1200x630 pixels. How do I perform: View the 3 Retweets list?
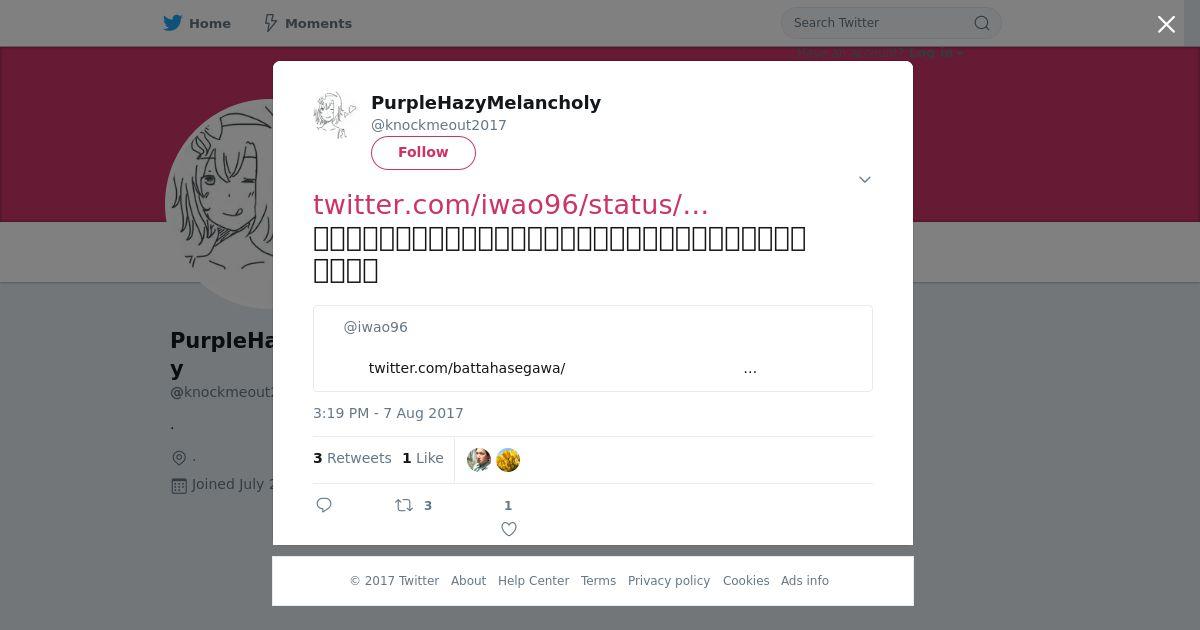(x=352, y=458)
